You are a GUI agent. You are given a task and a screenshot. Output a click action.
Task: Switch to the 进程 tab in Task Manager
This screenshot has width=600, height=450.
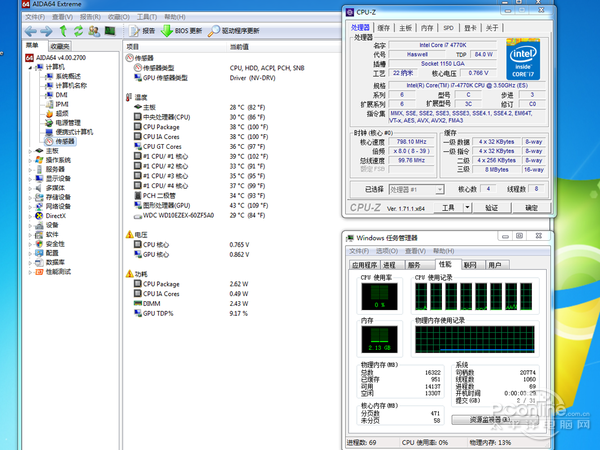[x=391, y=265]
